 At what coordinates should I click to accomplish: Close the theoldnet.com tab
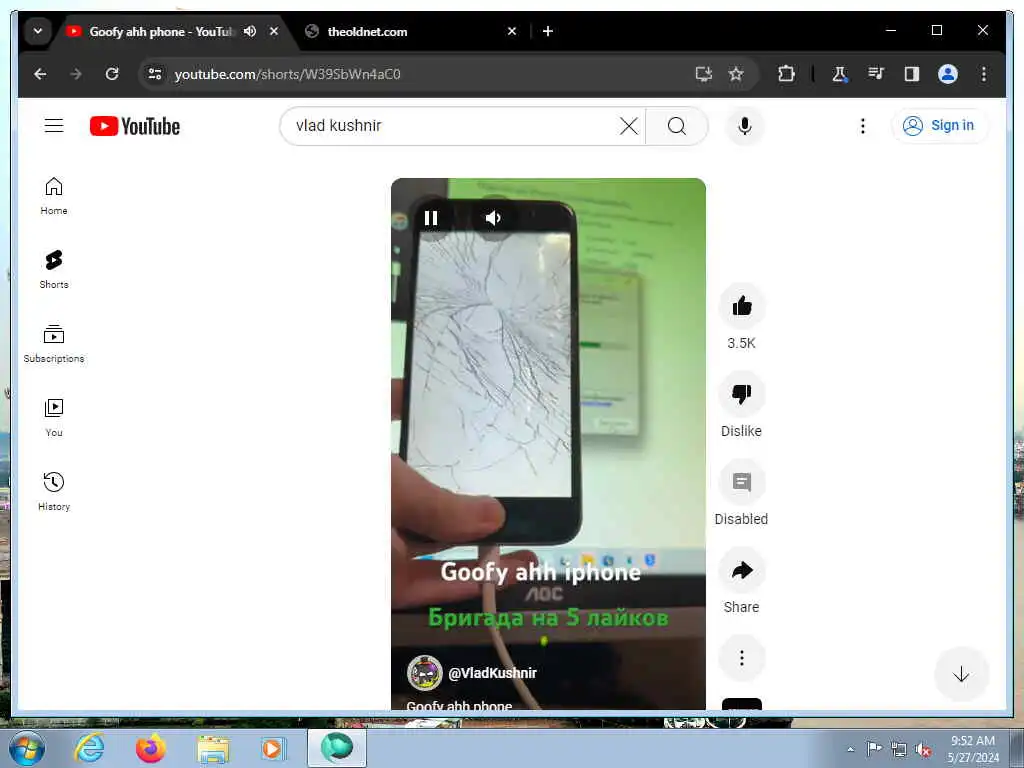pyautogui.click(x=512, y=31)
